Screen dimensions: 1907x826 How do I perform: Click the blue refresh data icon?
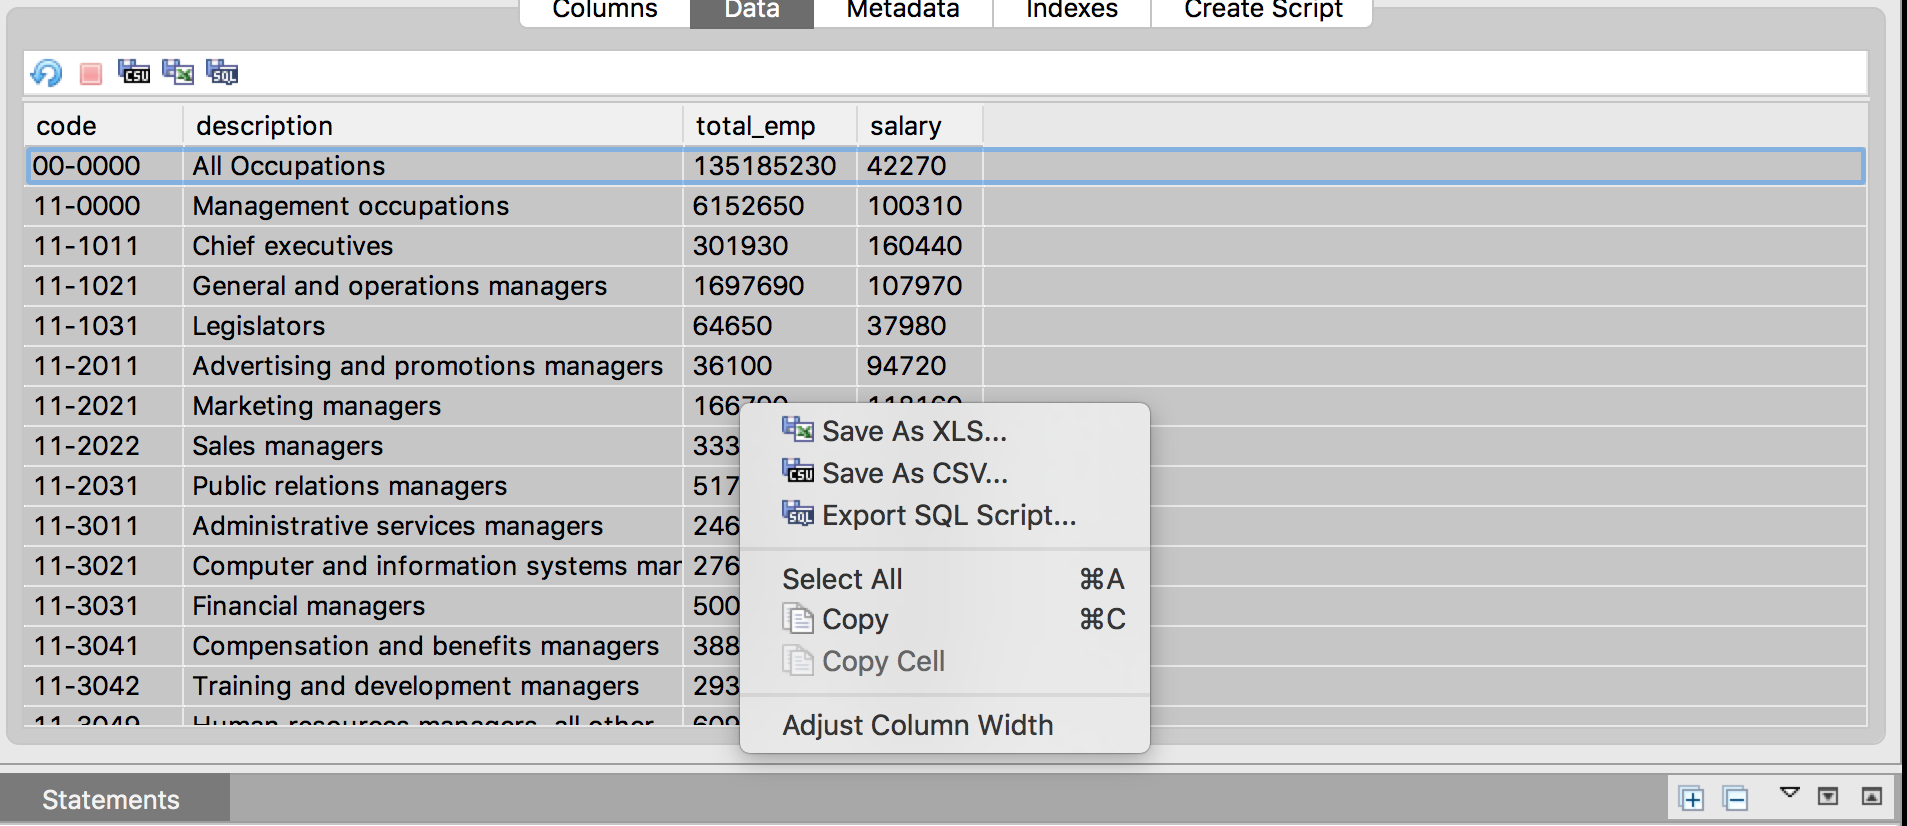click(x=46, y=73)
